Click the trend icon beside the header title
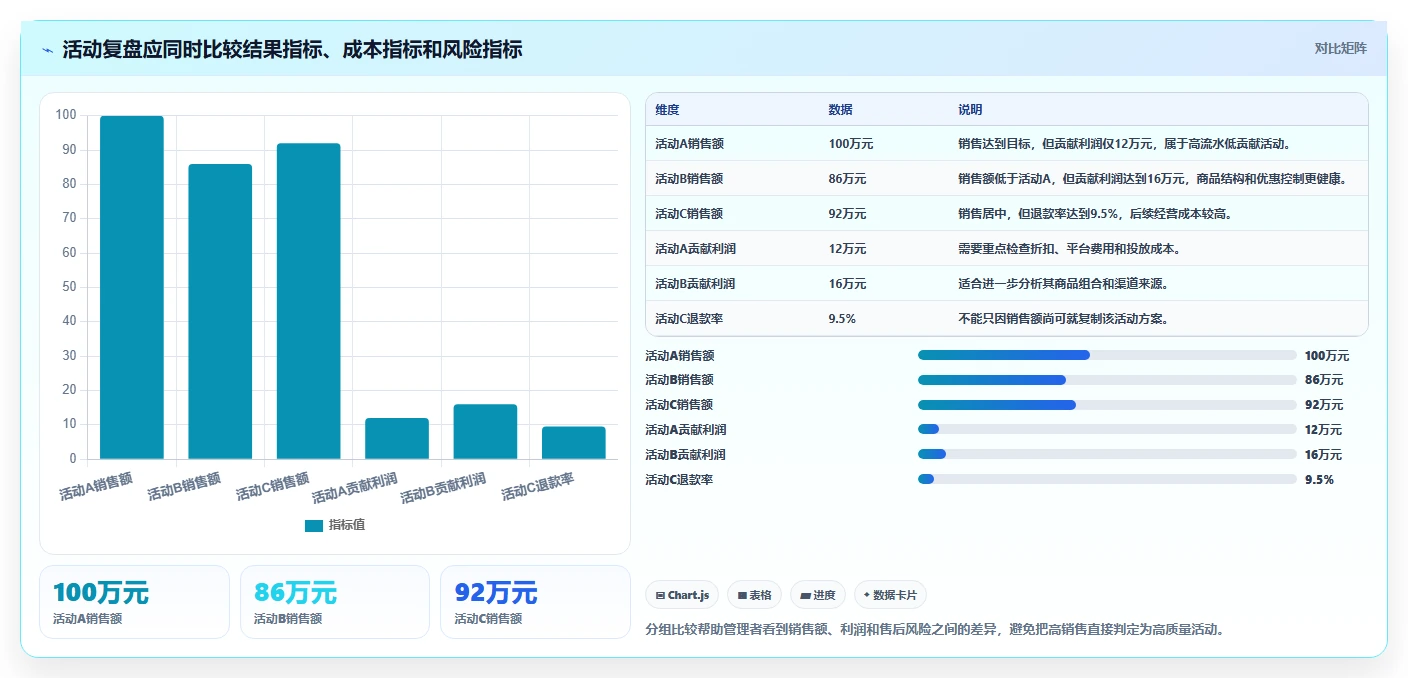The width and height of the screenshot is (1408, 678). (47, 50)
